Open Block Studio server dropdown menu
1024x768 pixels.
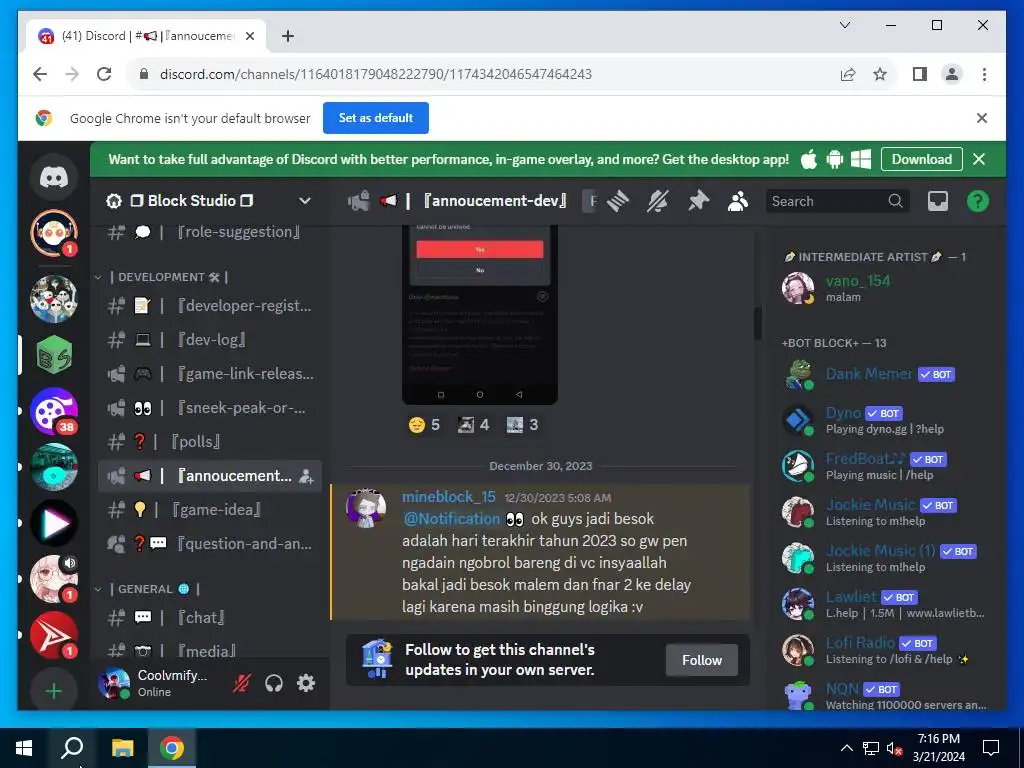304,201
